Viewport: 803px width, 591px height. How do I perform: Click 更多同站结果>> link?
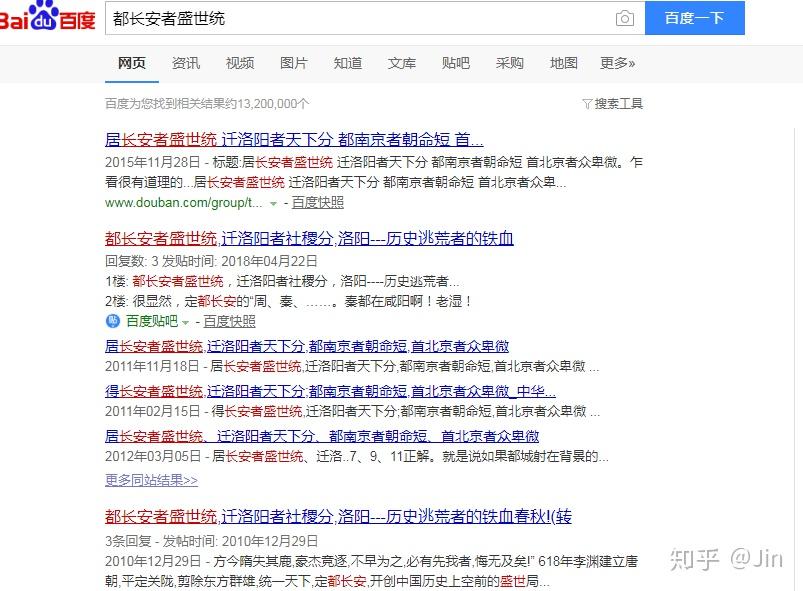click(x=152, y=480)
